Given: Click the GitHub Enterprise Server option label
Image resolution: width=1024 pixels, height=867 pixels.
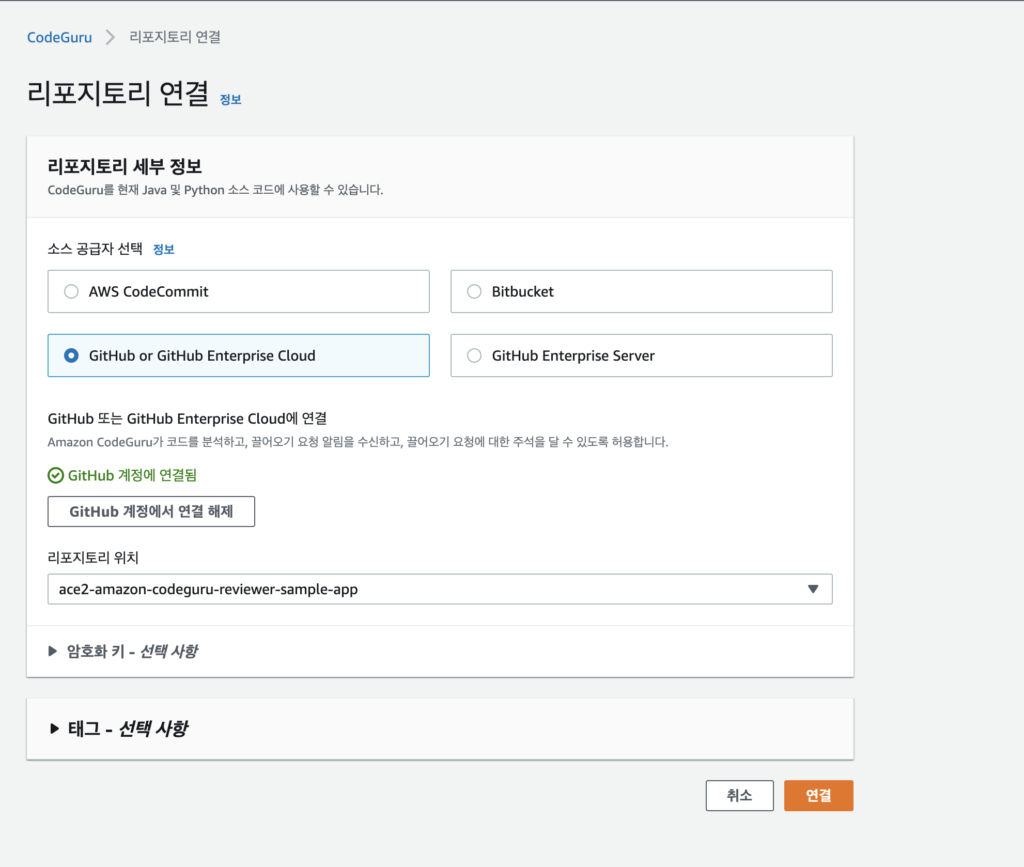Looking at the screenshot, I should tap(573, 355).
